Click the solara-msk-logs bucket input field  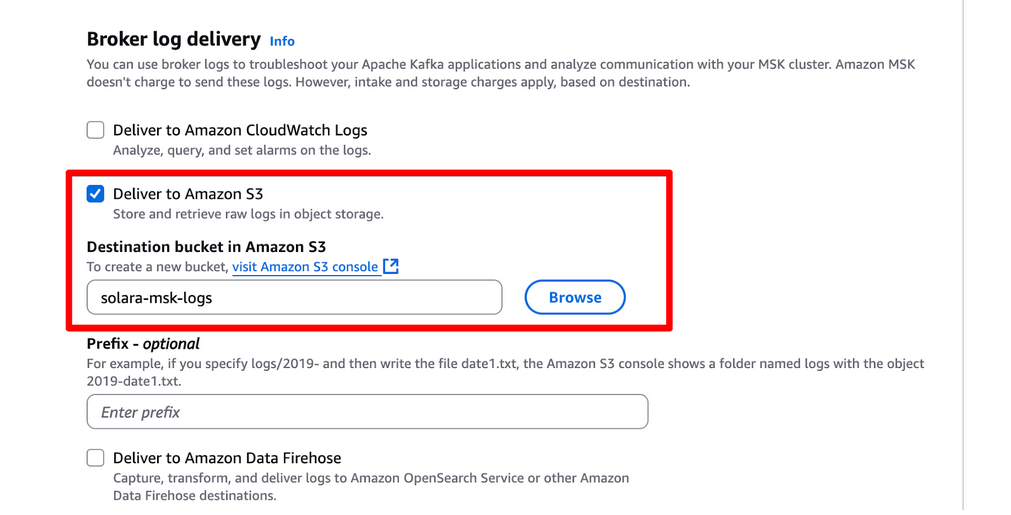(294, 298)
